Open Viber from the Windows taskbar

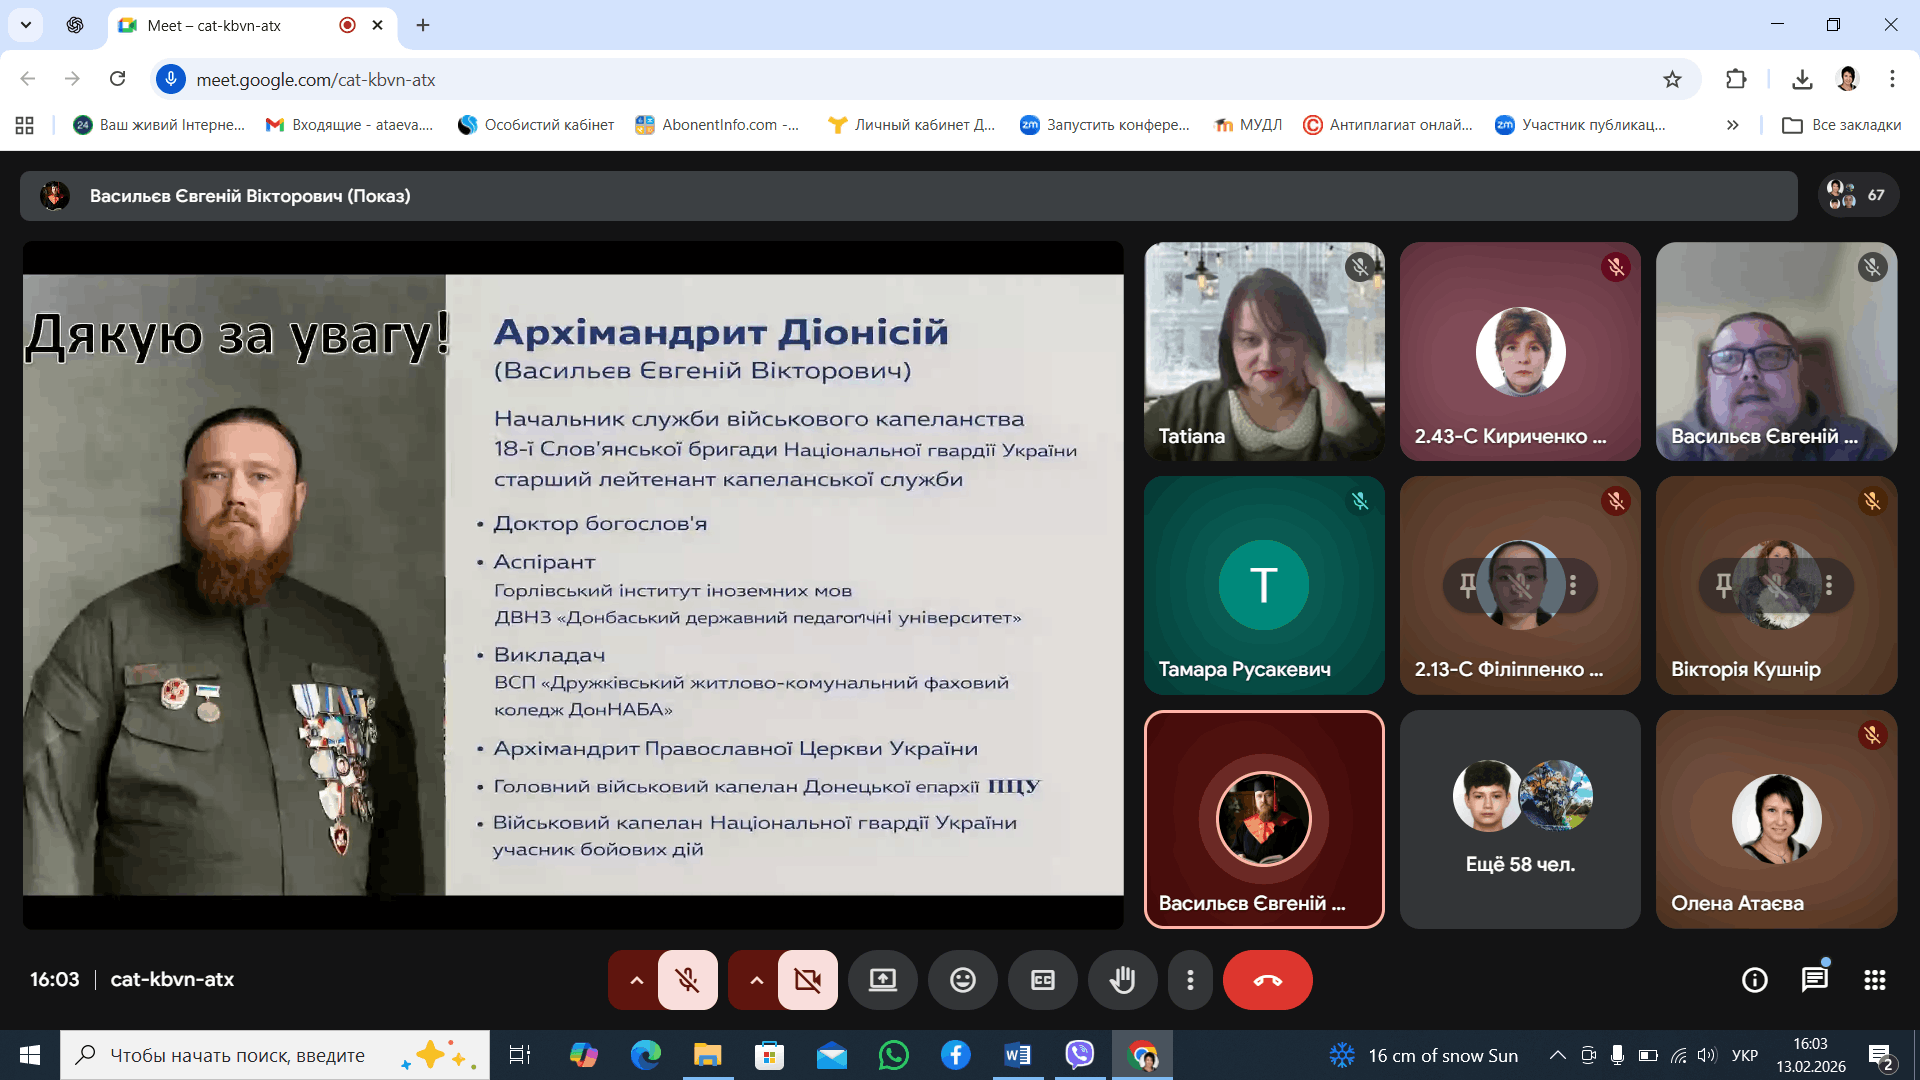(x=1079, y=1055)
